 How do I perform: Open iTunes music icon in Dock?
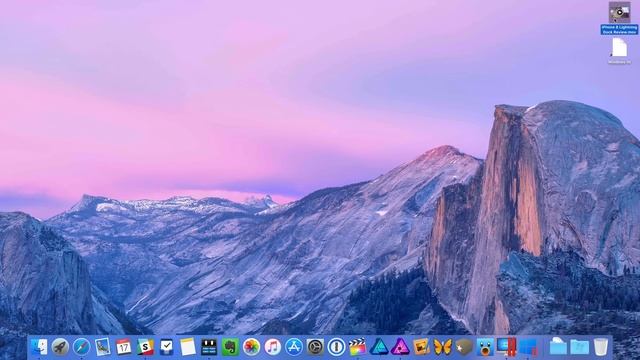(x=273, y=347)
